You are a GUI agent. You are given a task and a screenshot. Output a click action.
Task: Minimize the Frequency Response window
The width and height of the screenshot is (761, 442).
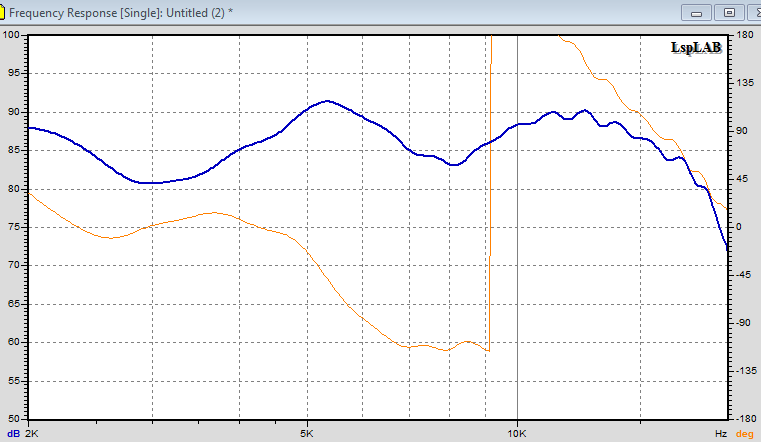point(696,13)
